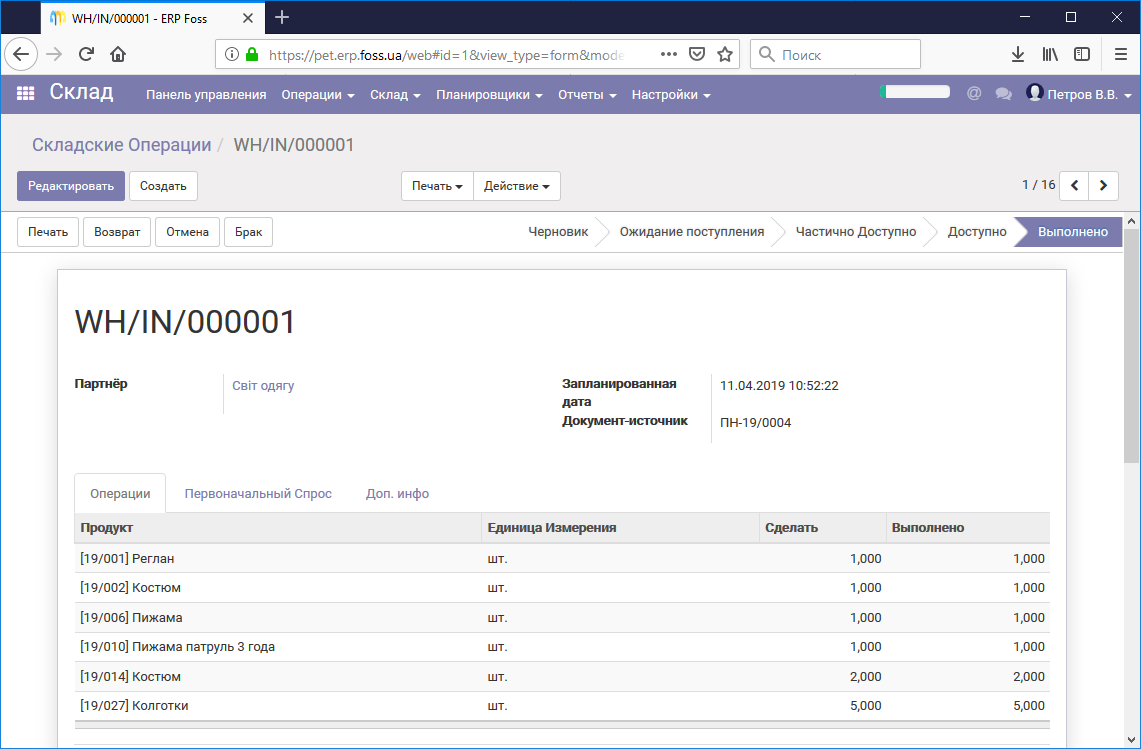
Task: Click the Склад app title
Action: [82, 92]
